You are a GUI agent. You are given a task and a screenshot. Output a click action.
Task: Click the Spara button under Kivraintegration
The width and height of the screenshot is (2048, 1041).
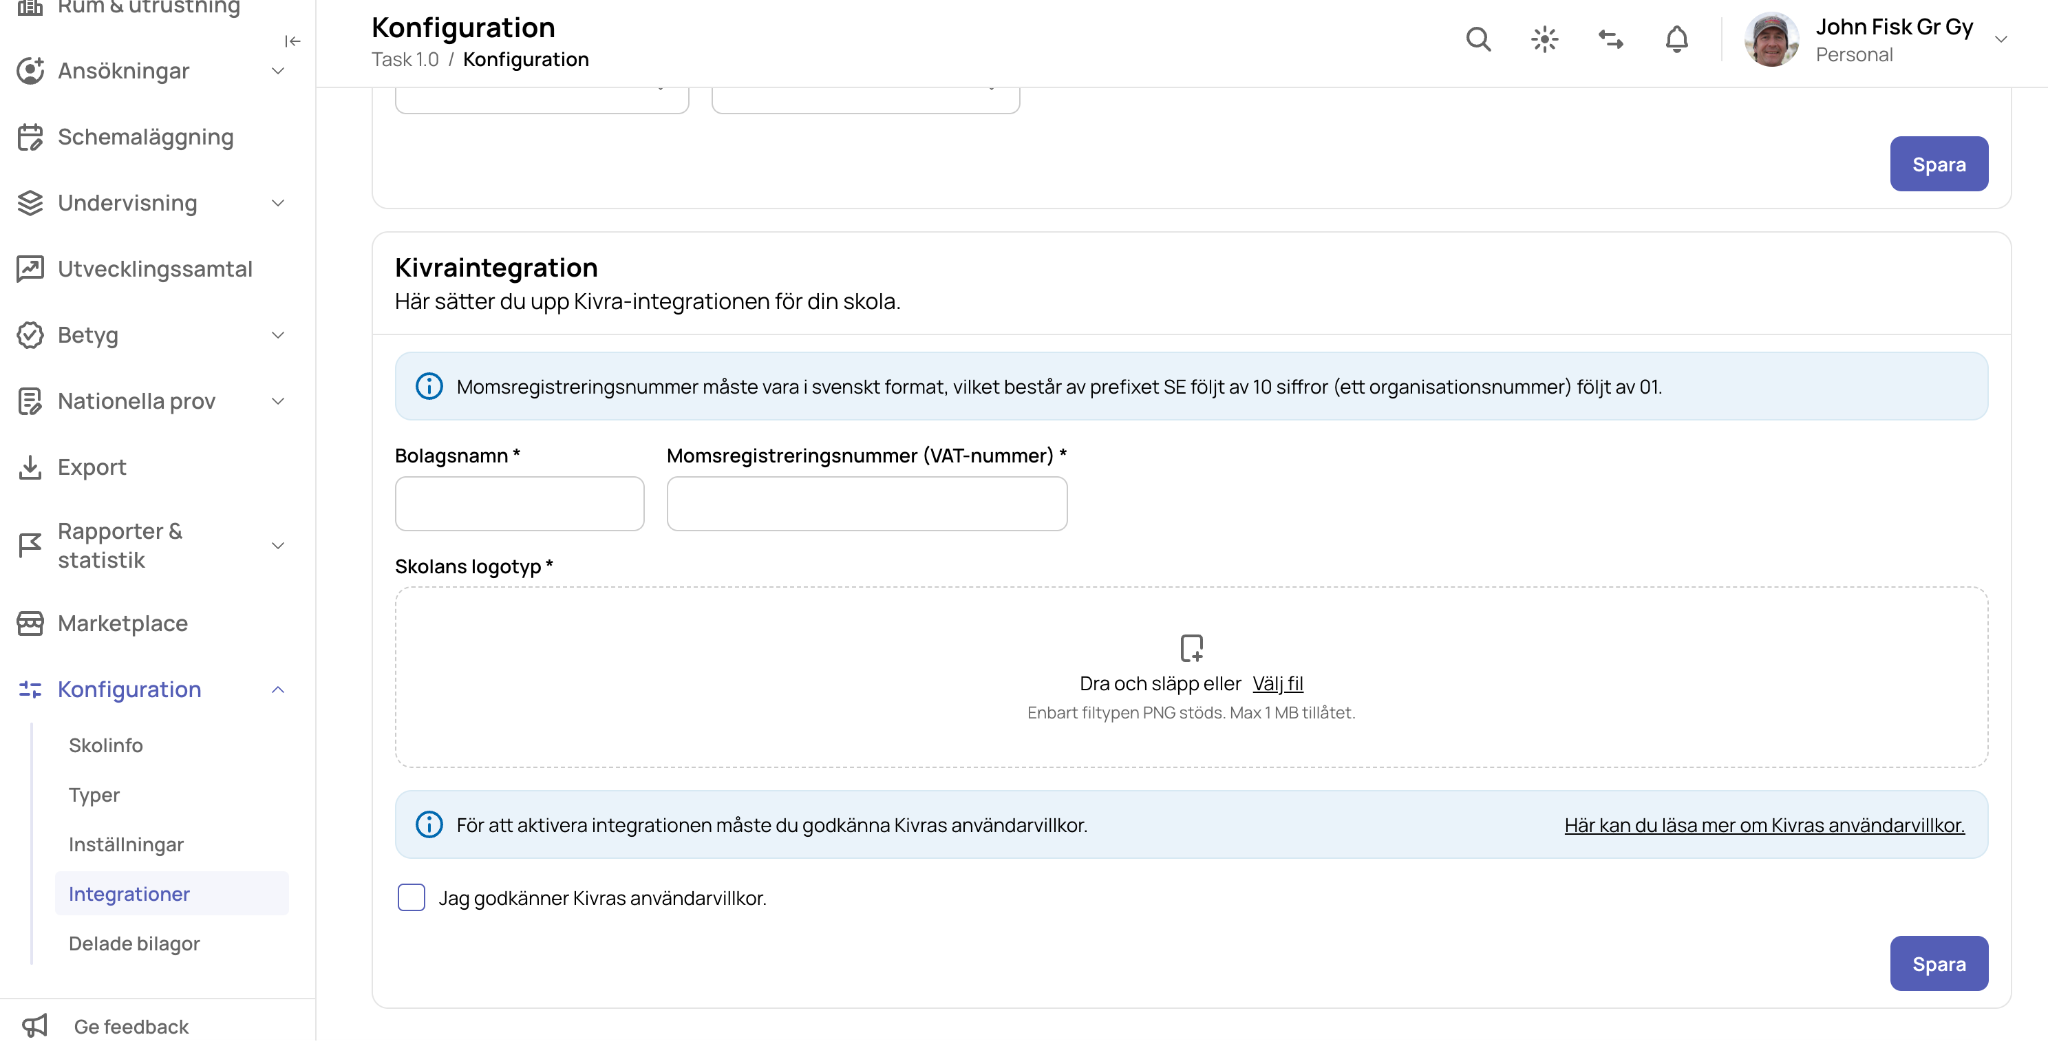1939,963
